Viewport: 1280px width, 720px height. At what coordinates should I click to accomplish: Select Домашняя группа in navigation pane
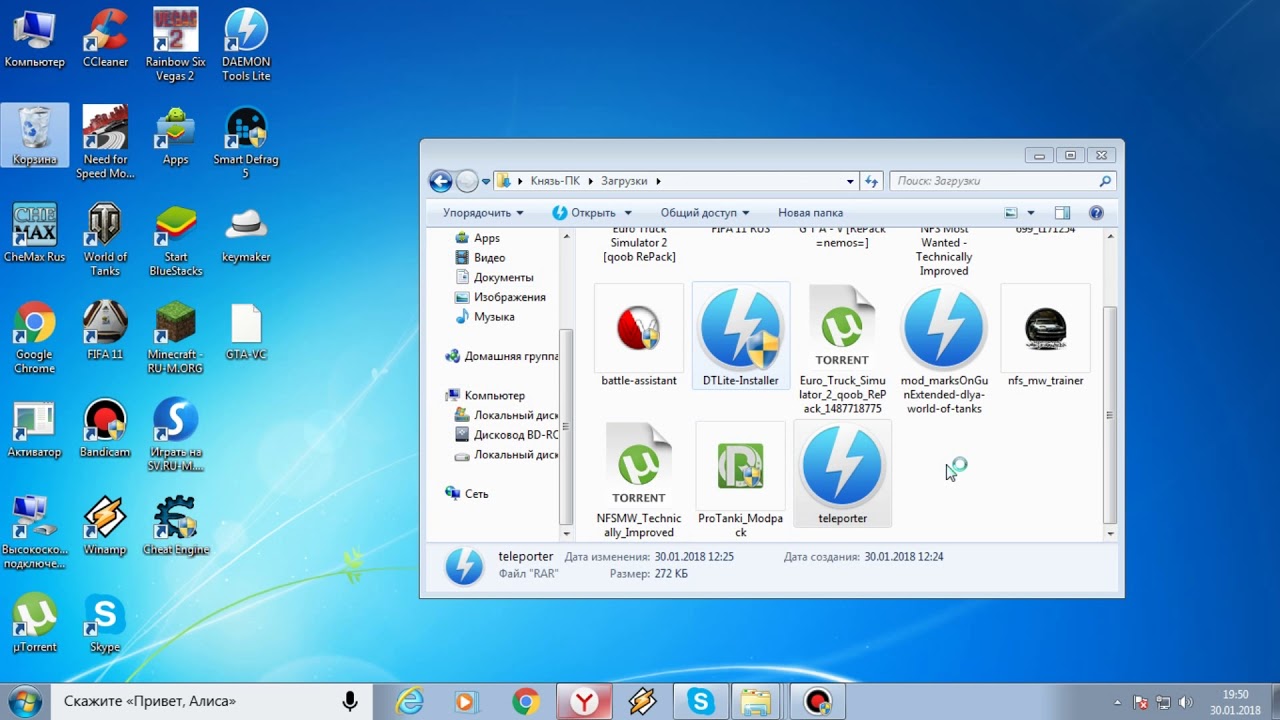(x=502, y=356)
